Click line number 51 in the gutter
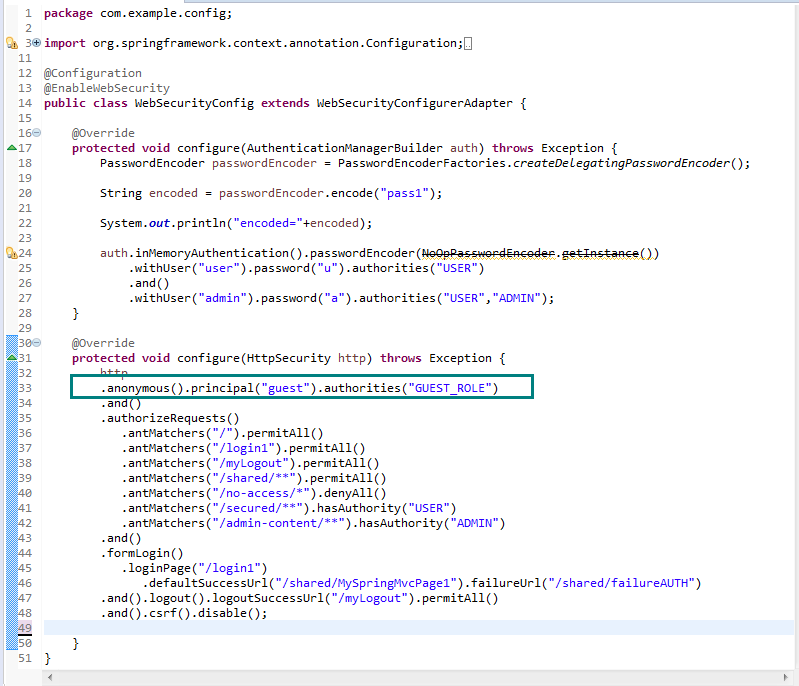The height and width of the screenshot is (686, 799). (x=25, y=658)
